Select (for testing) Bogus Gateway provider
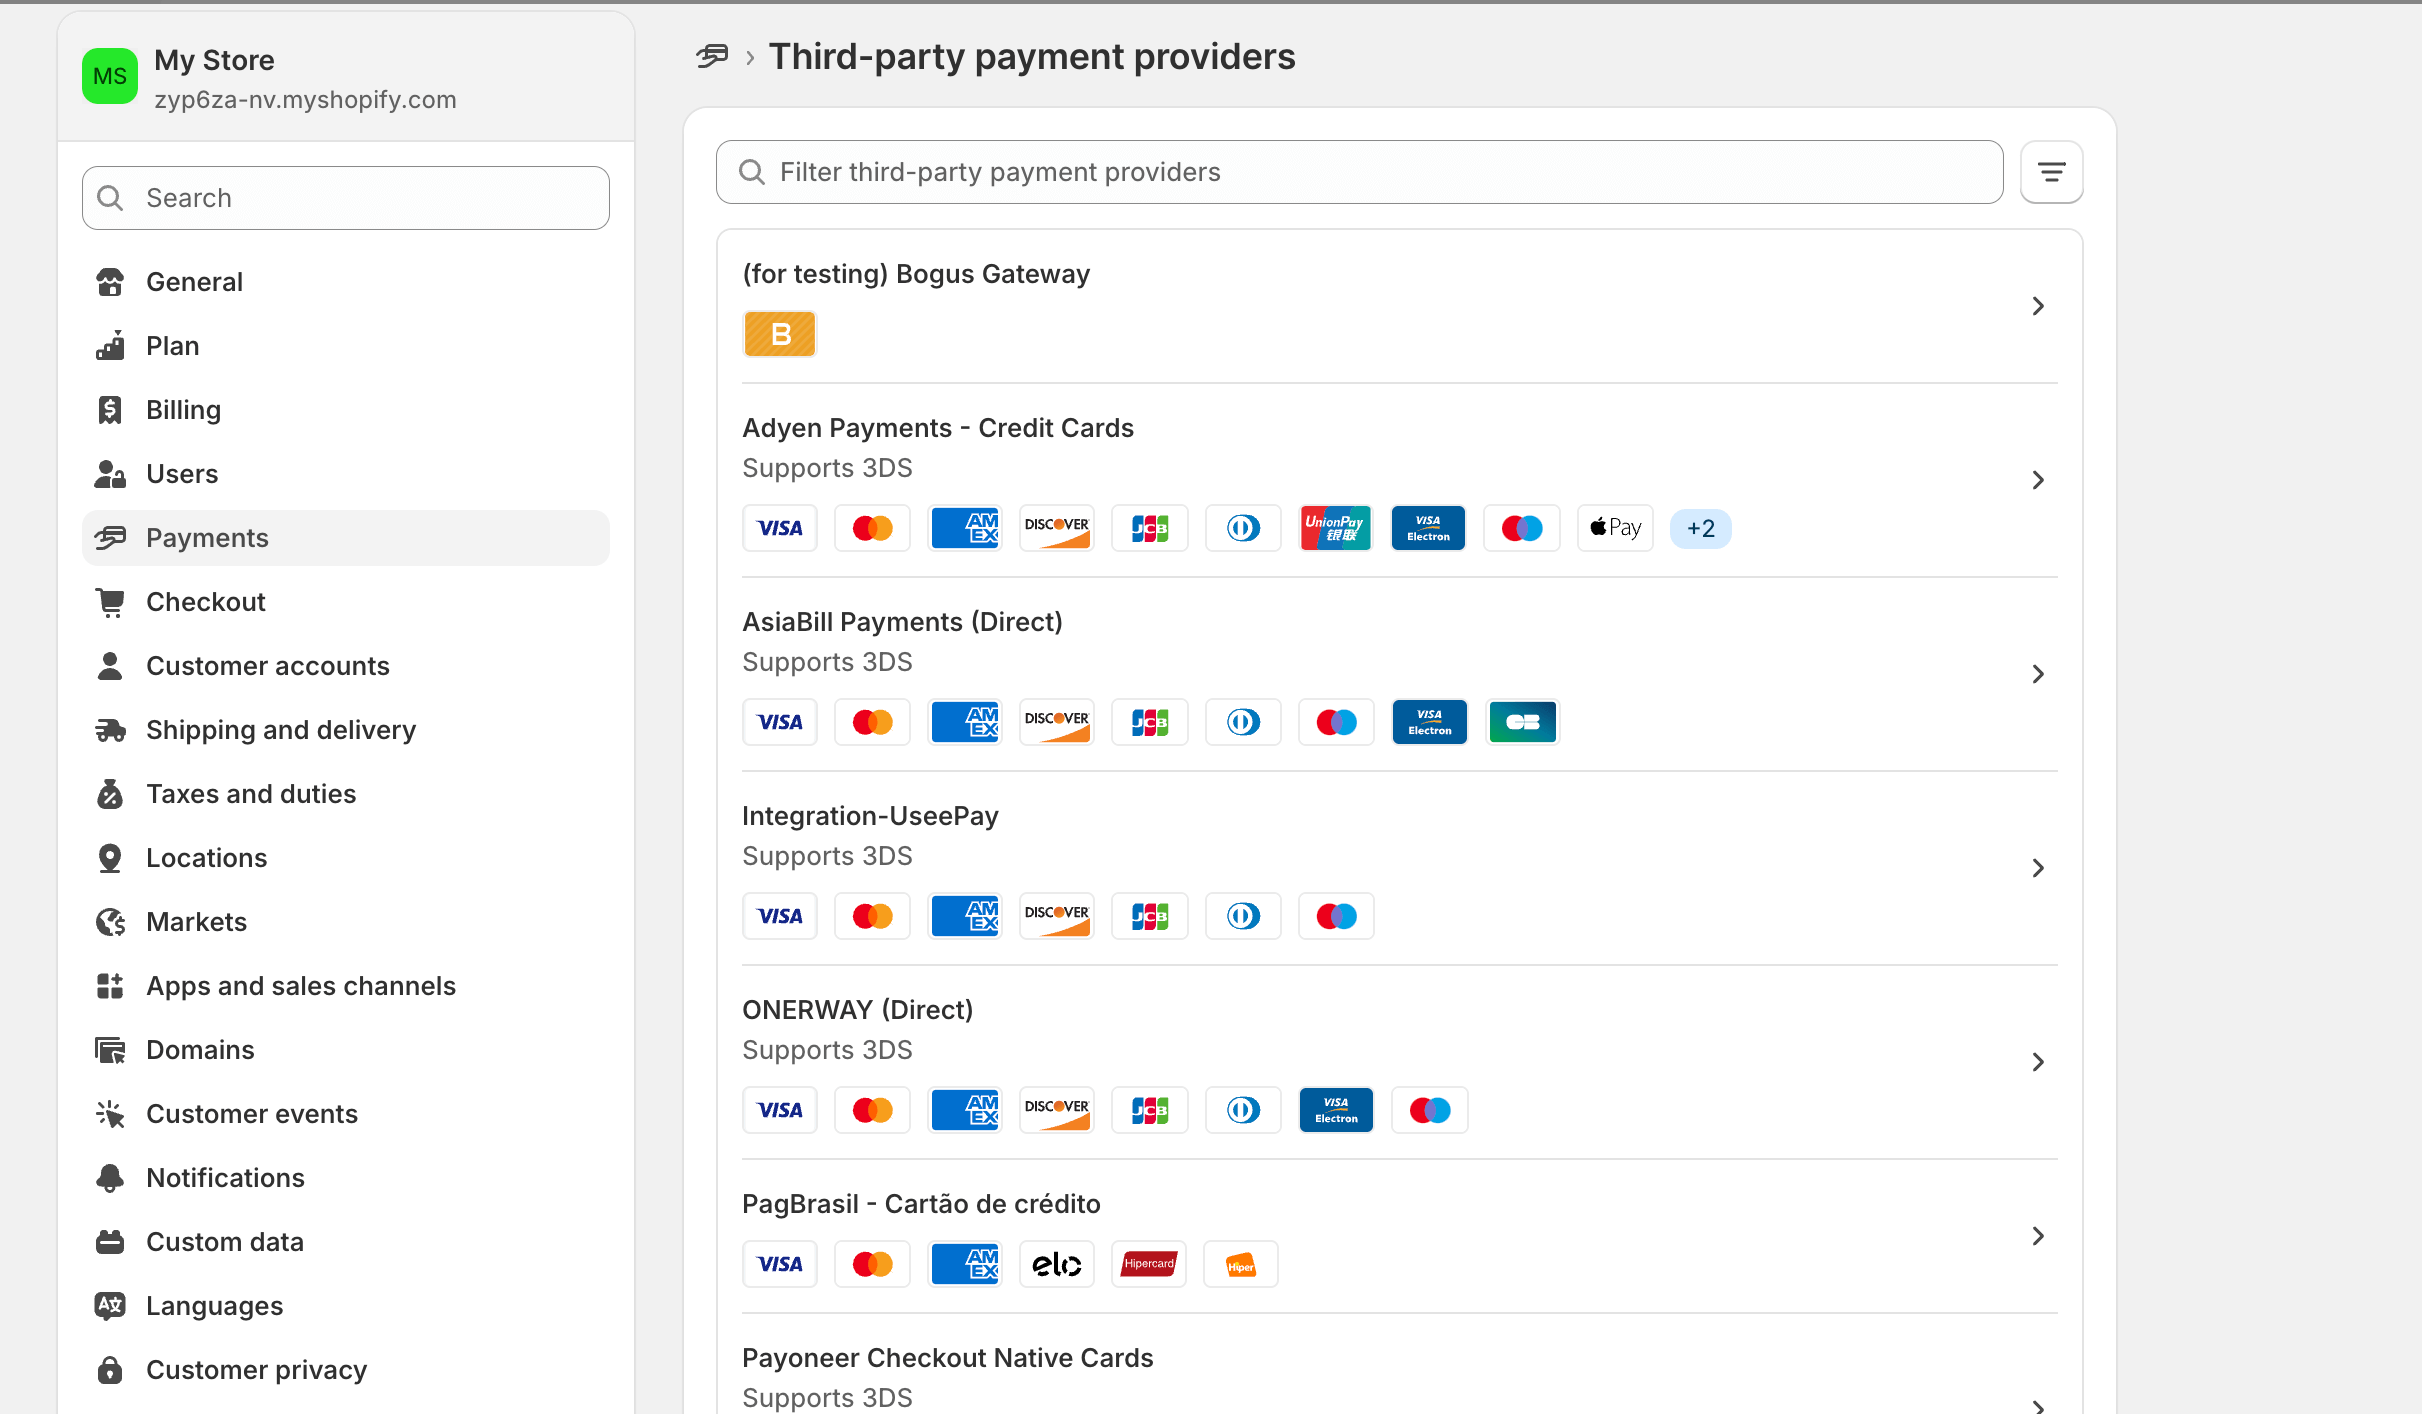The height and width of the screenshot is (1414, 2422). point(1399,307)
